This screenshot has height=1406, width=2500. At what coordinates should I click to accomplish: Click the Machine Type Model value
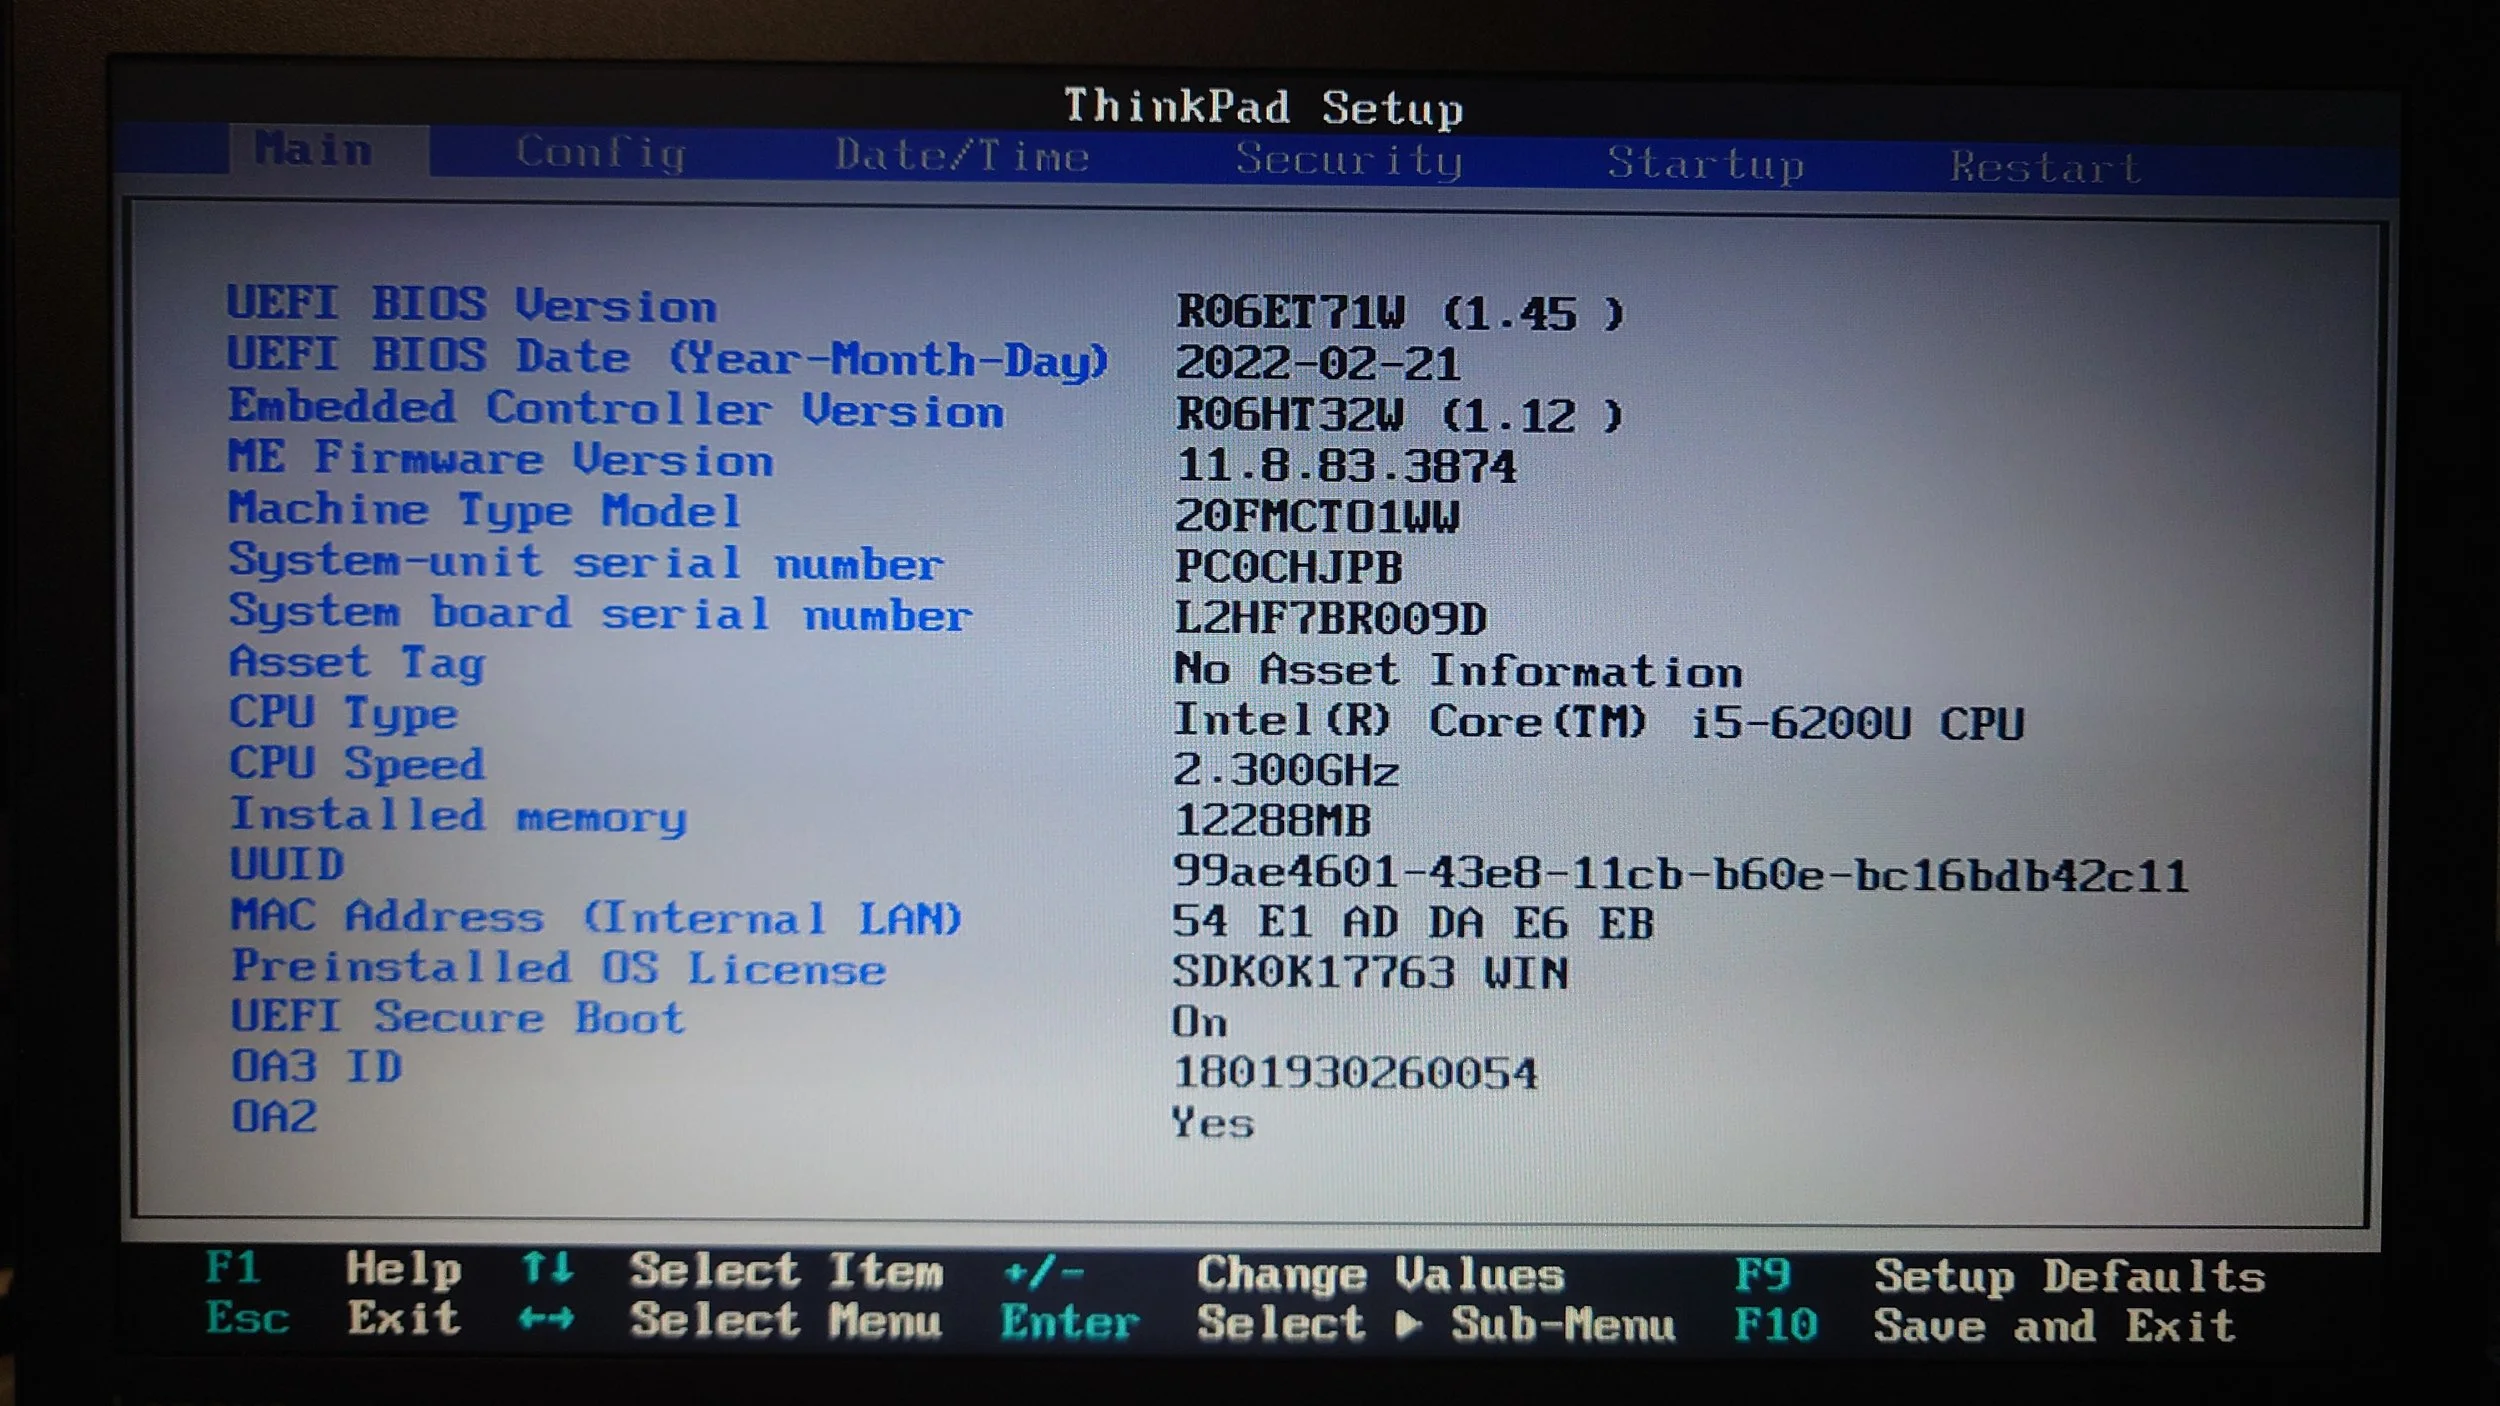pyautogui.click(x=1316, y=517)
